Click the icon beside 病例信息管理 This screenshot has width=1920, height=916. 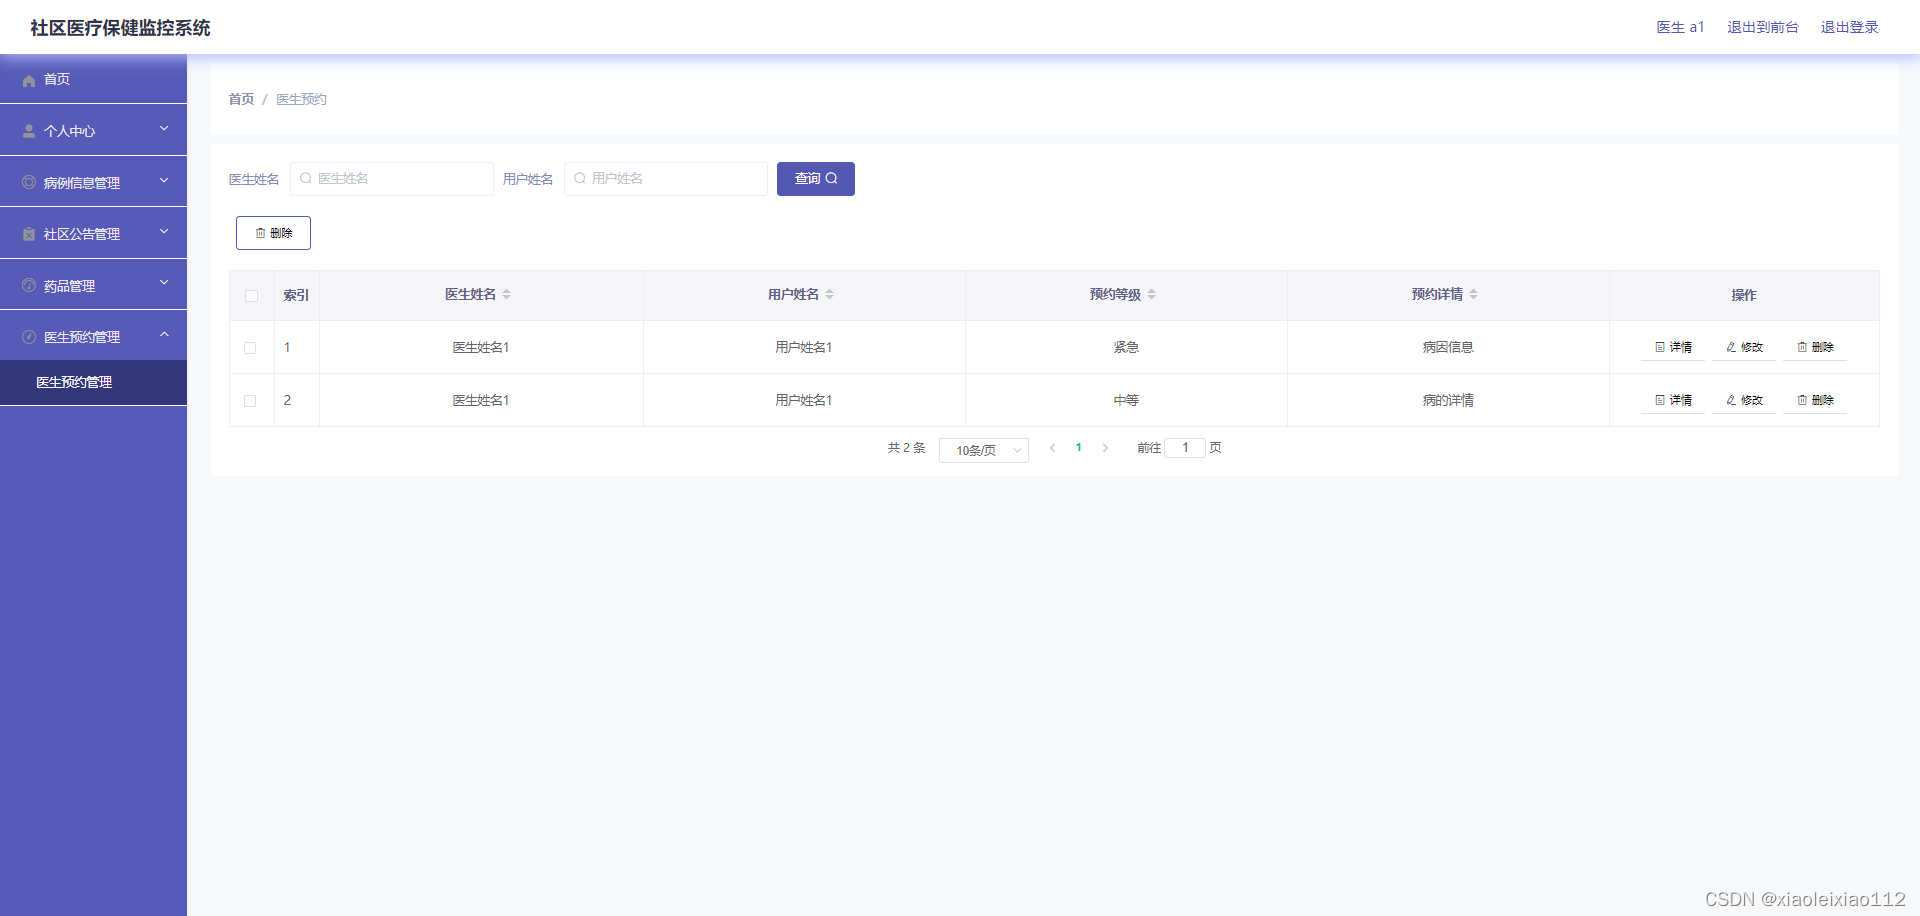click(29, 182)
